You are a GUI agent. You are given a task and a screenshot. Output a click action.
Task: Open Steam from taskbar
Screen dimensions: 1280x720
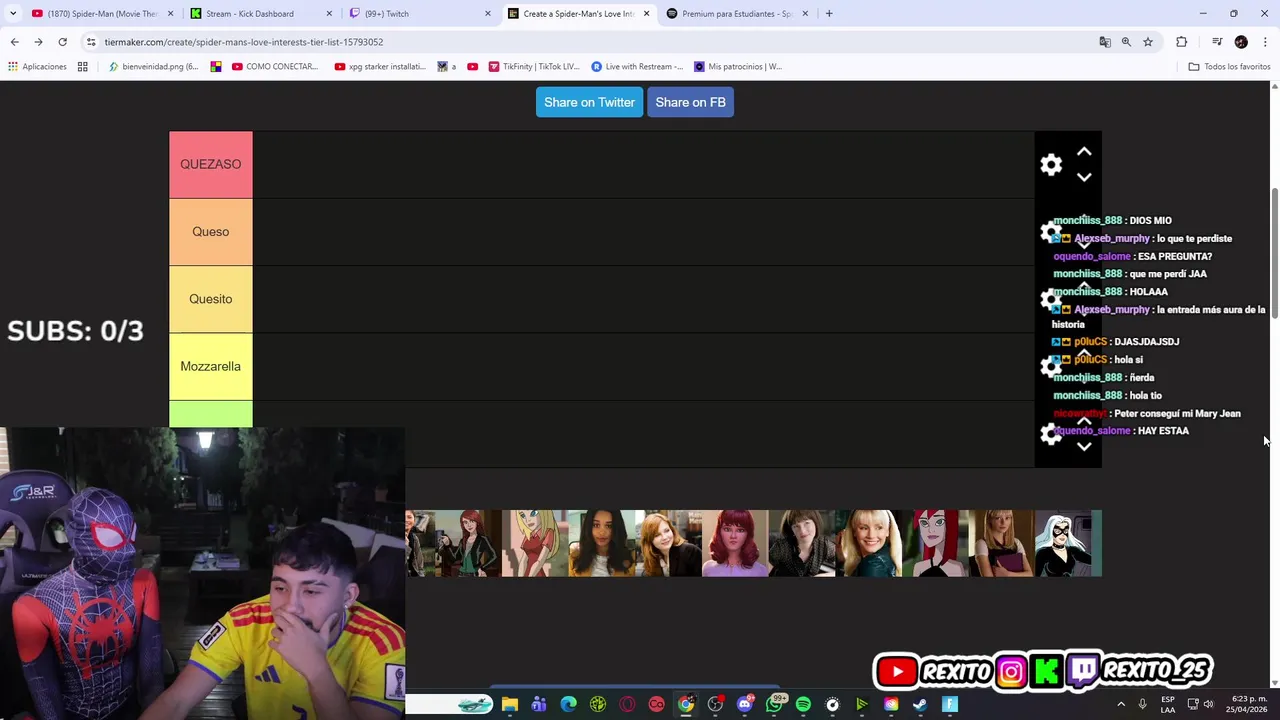(920, 704)
